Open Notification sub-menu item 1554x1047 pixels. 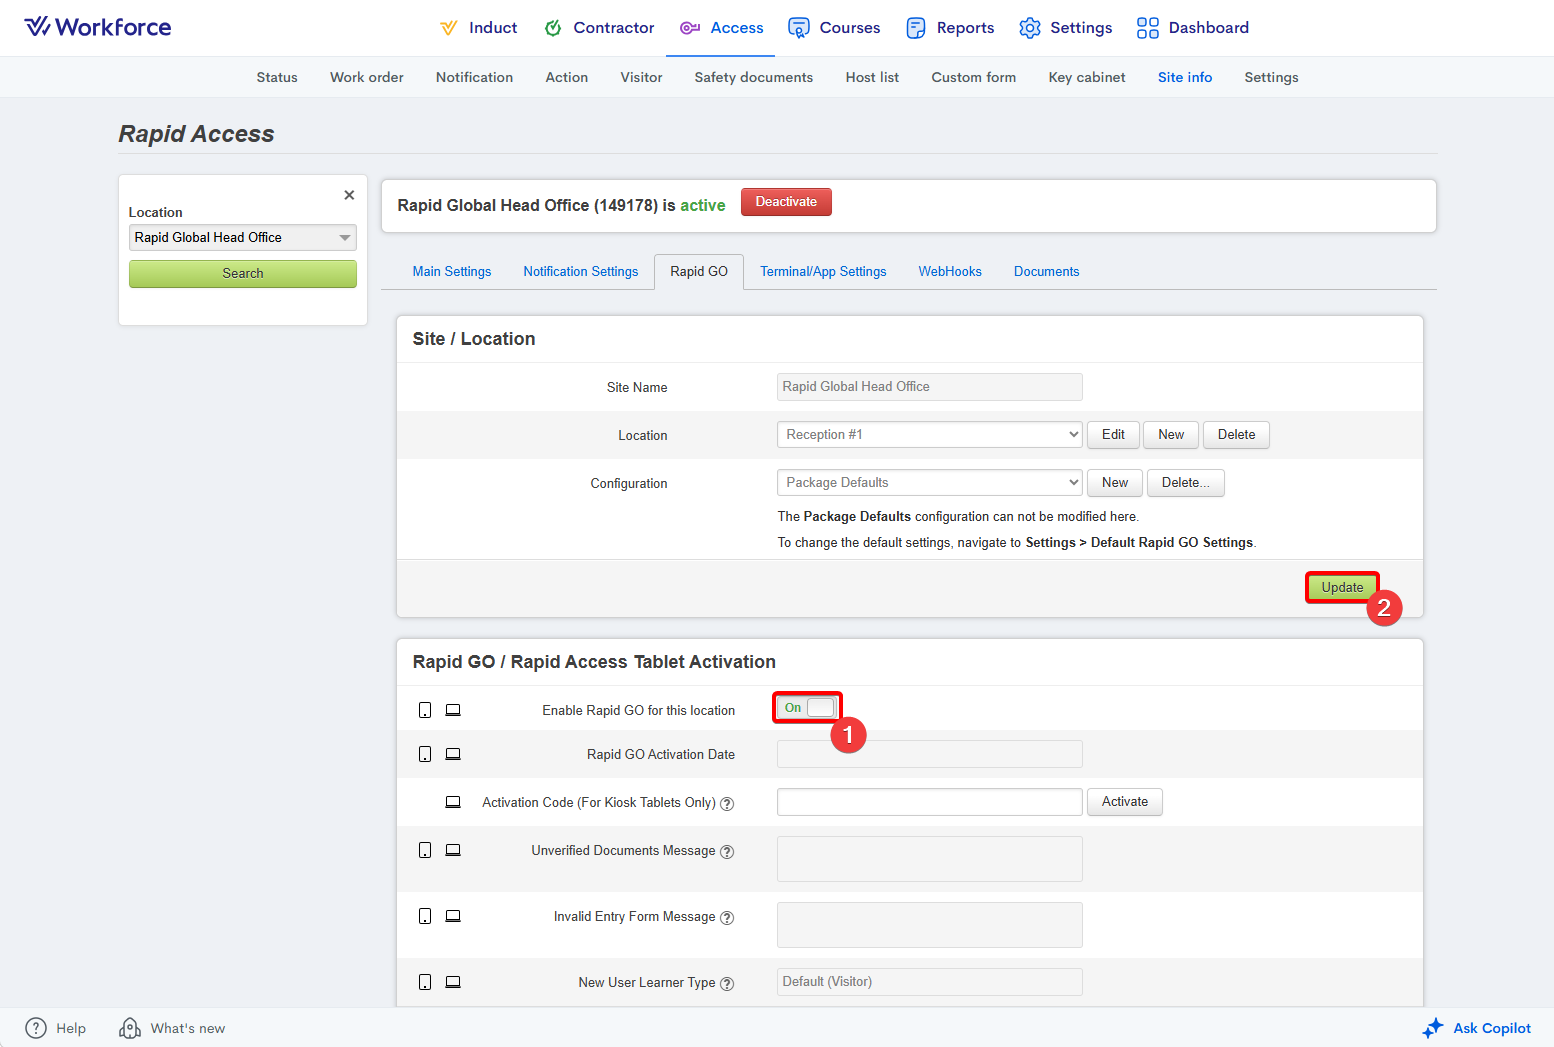coord(474,77)
